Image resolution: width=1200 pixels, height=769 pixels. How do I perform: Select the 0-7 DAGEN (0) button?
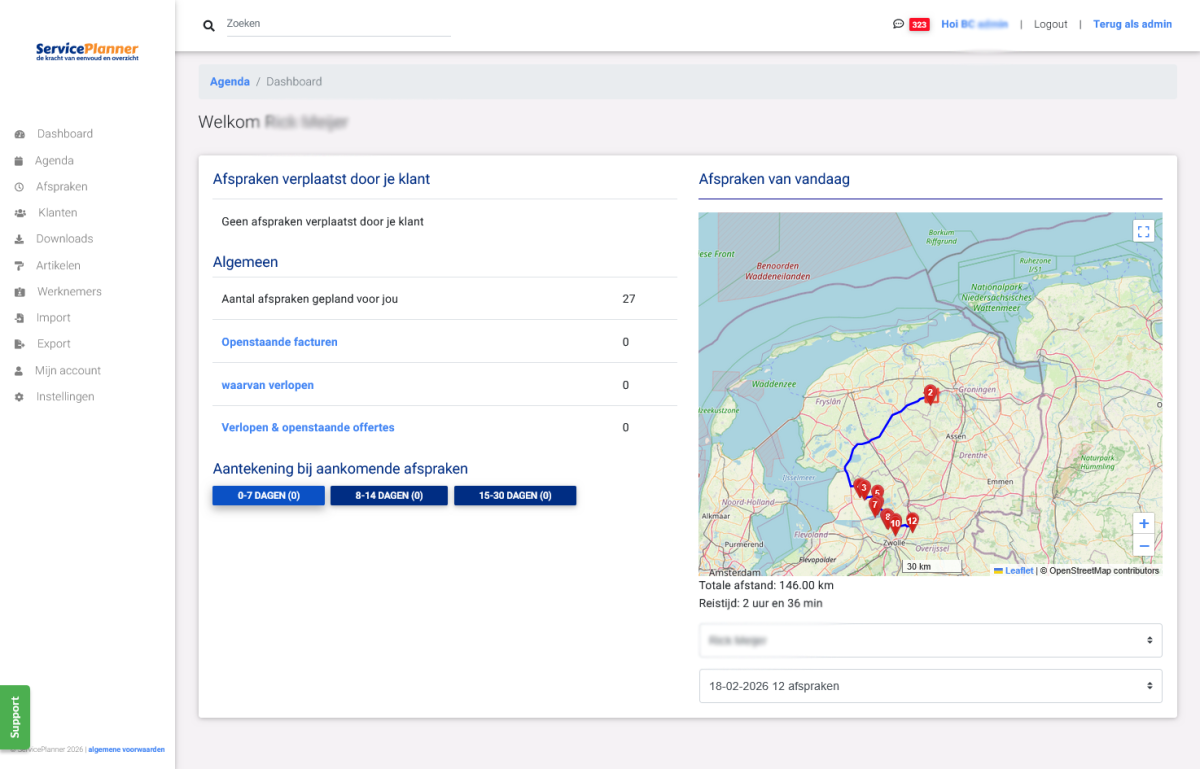click(x=268, y=495)
